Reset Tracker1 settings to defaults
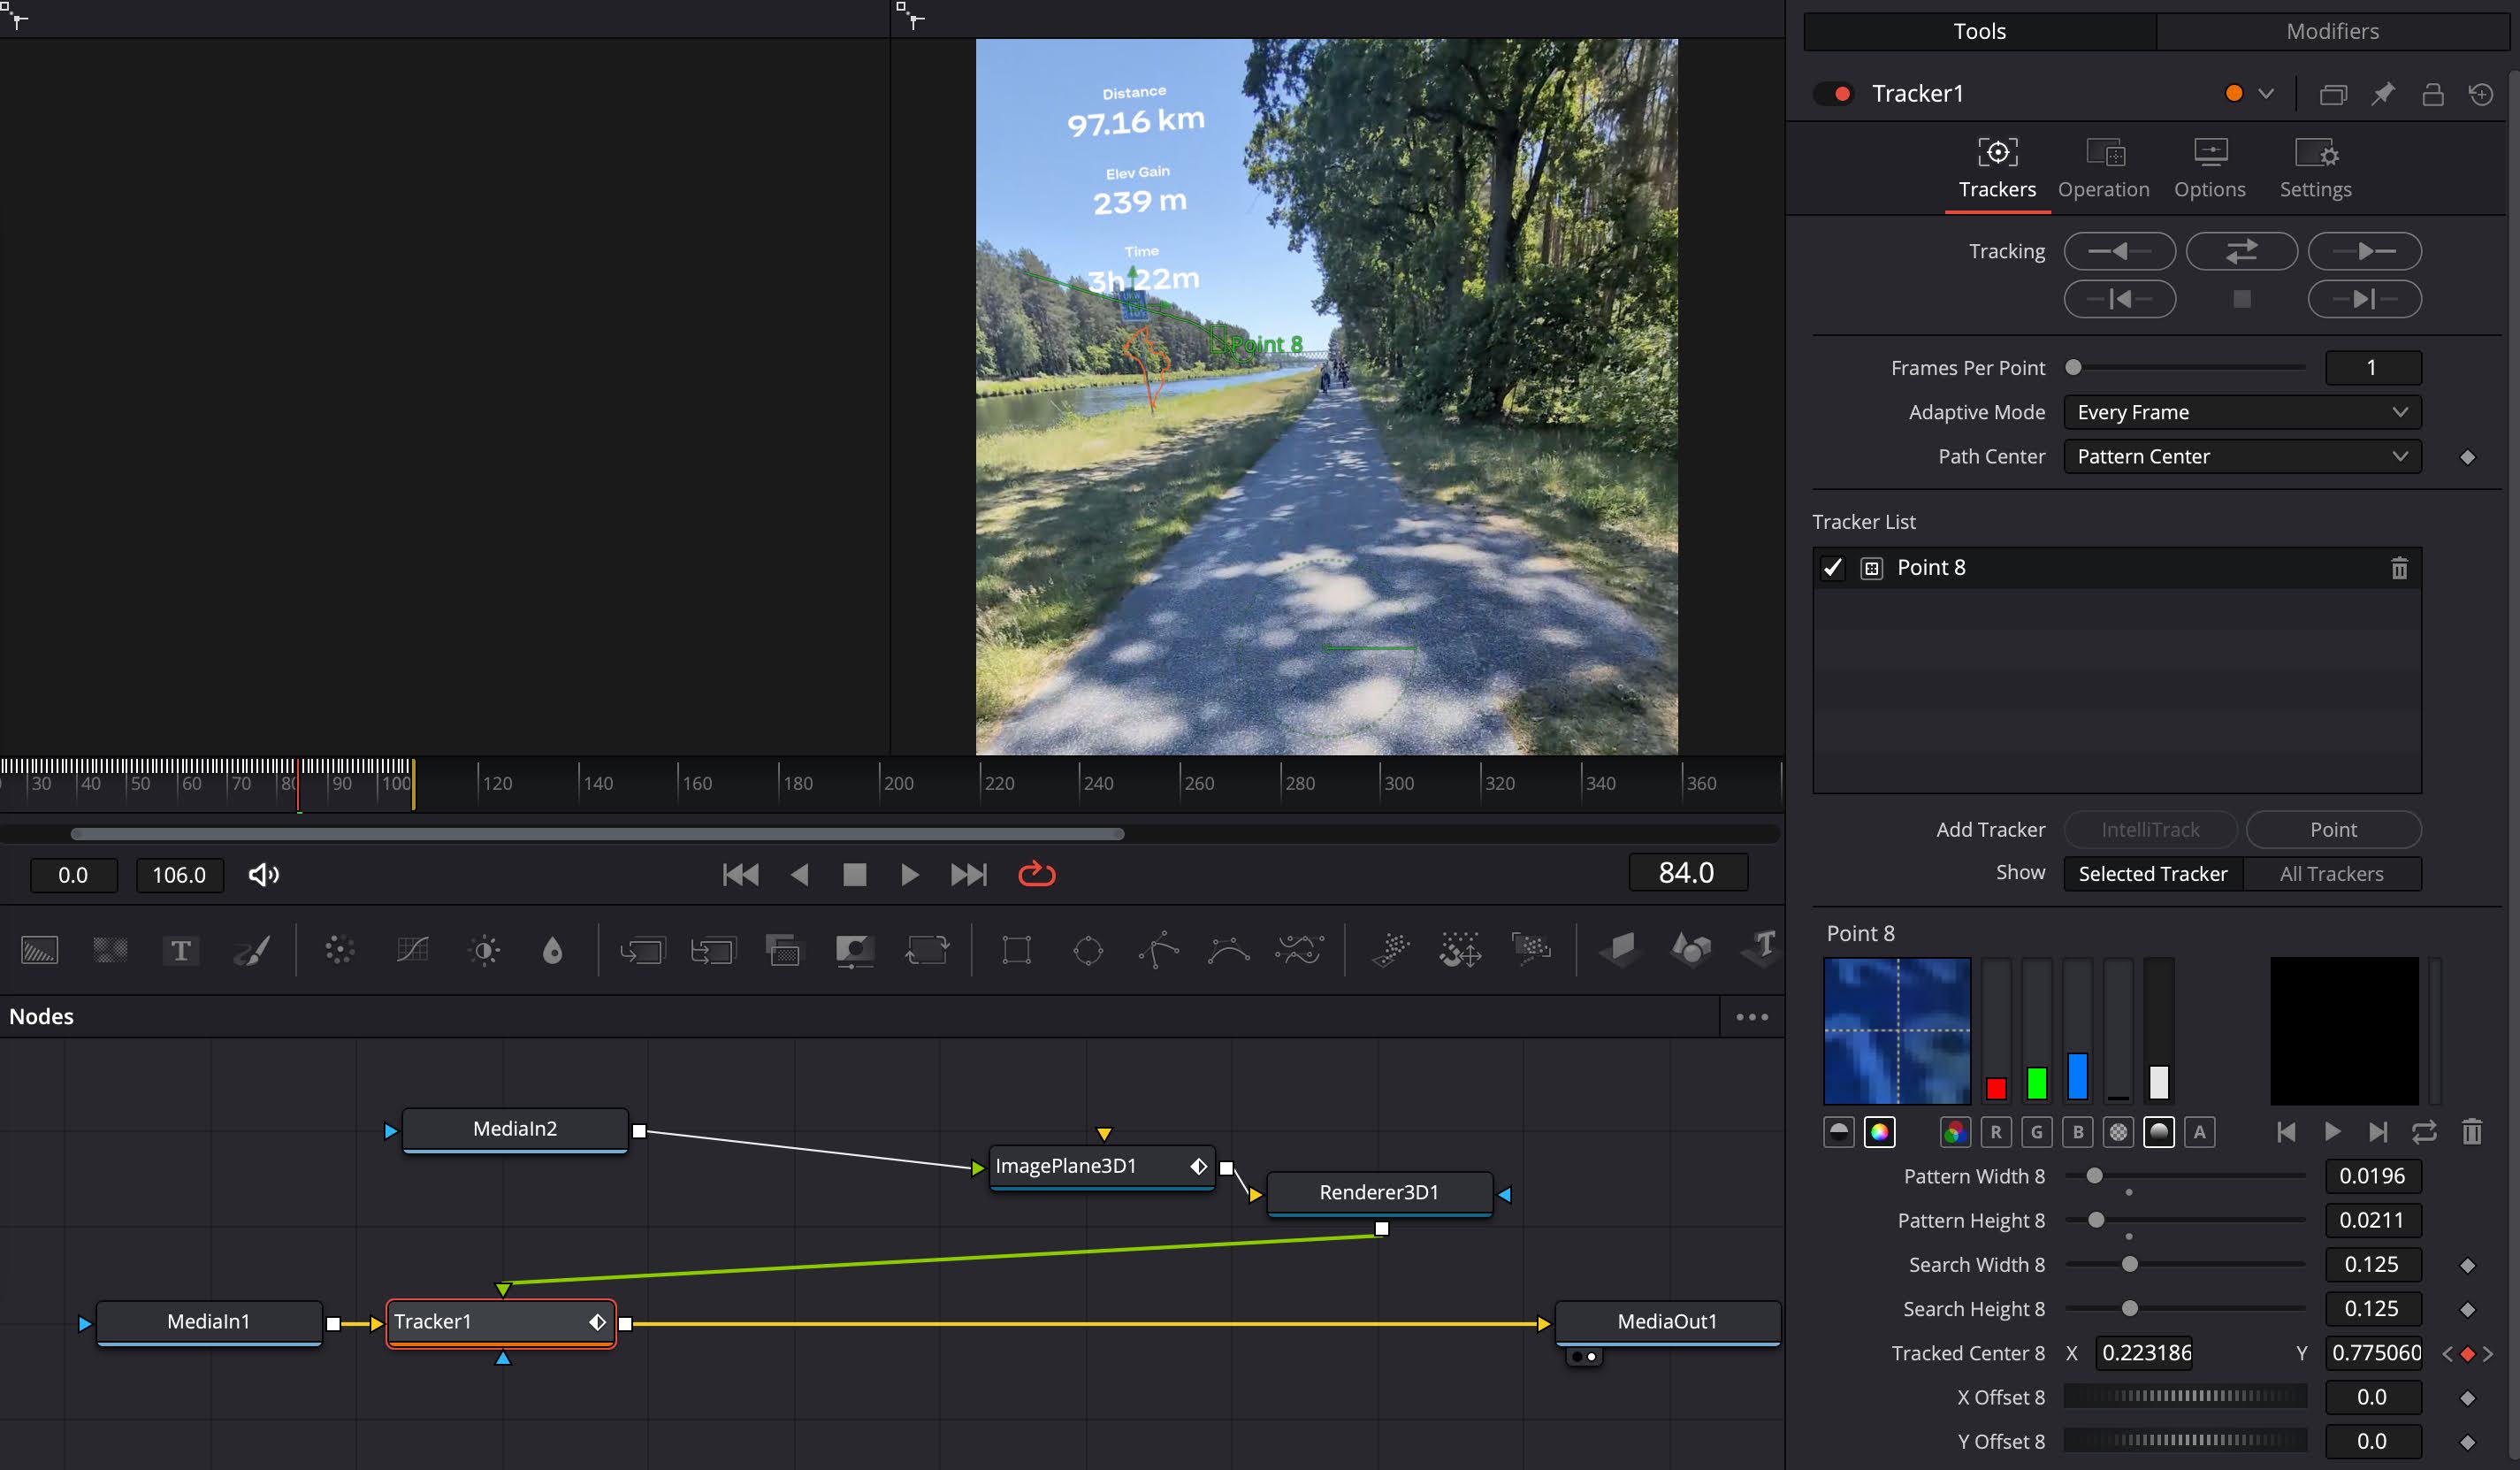 2480,94
